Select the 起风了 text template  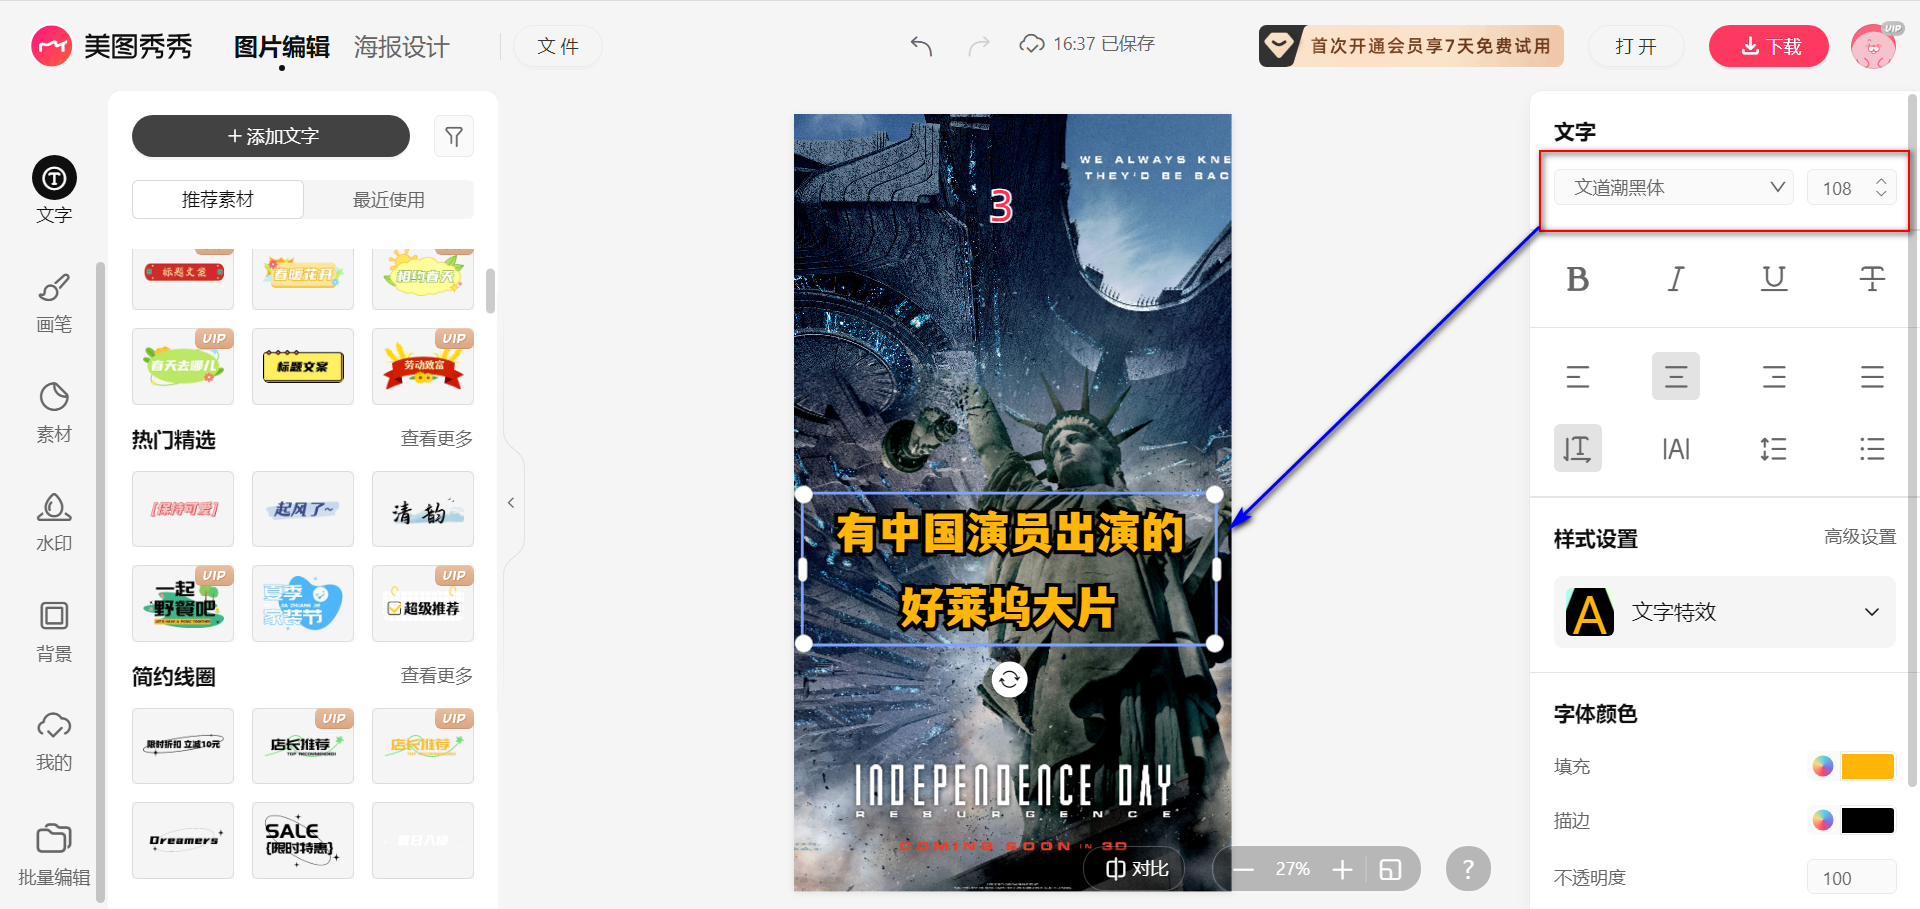click(x=303, y=509)
